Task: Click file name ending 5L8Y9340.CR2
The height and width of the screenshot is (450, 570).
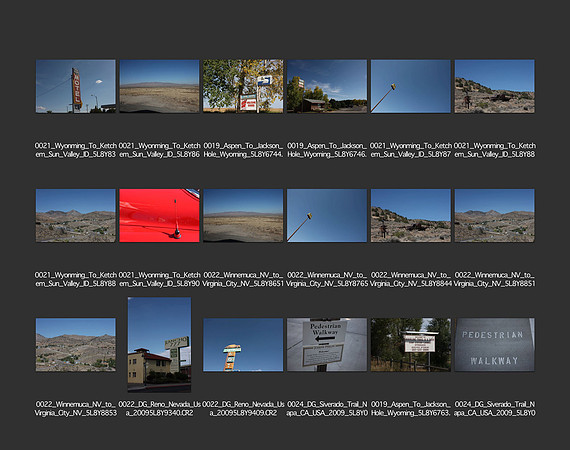Action: (x=160, y=409)
